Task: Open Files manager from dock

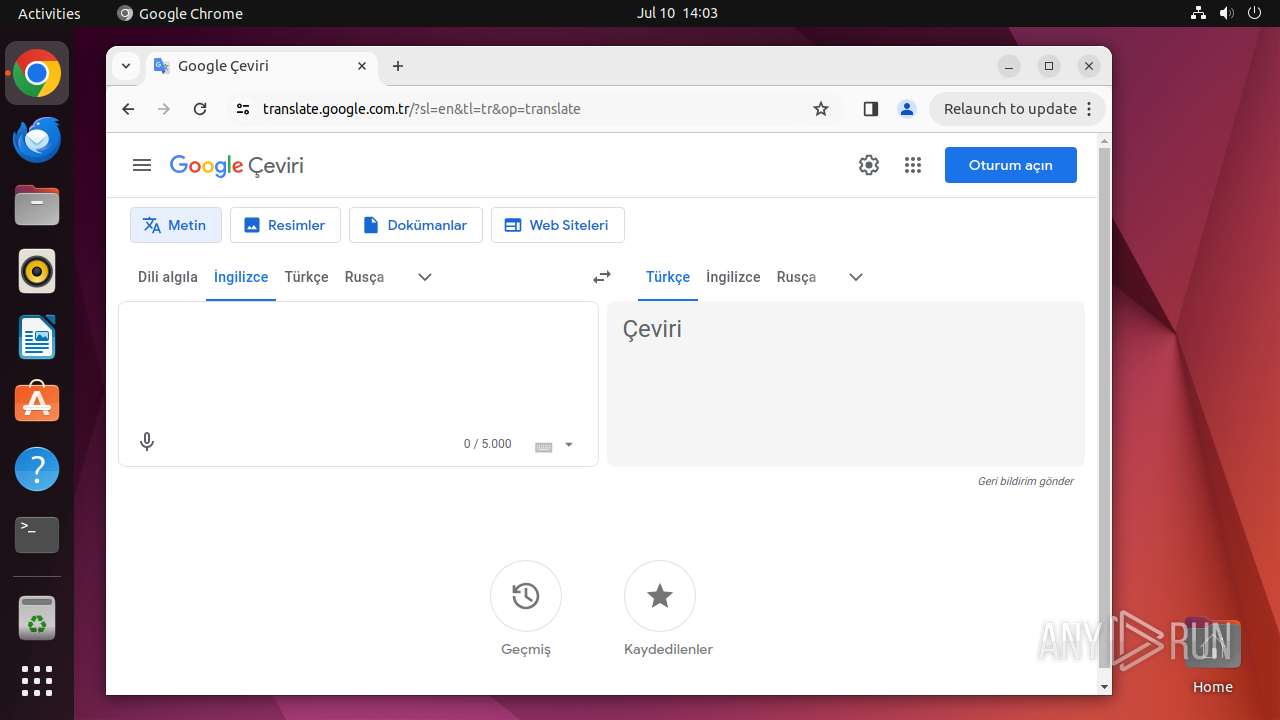Action: point(37,205)
